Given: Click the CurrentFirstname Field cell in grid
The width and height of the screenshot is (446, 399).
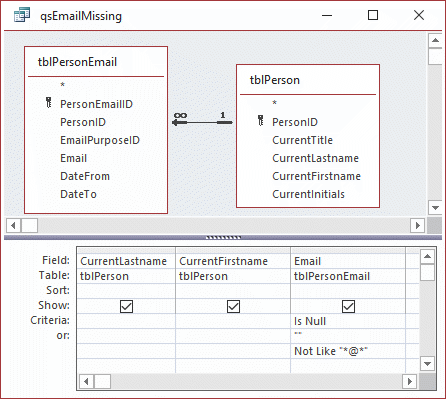Looking at the screenshot, I should point(233,261).
